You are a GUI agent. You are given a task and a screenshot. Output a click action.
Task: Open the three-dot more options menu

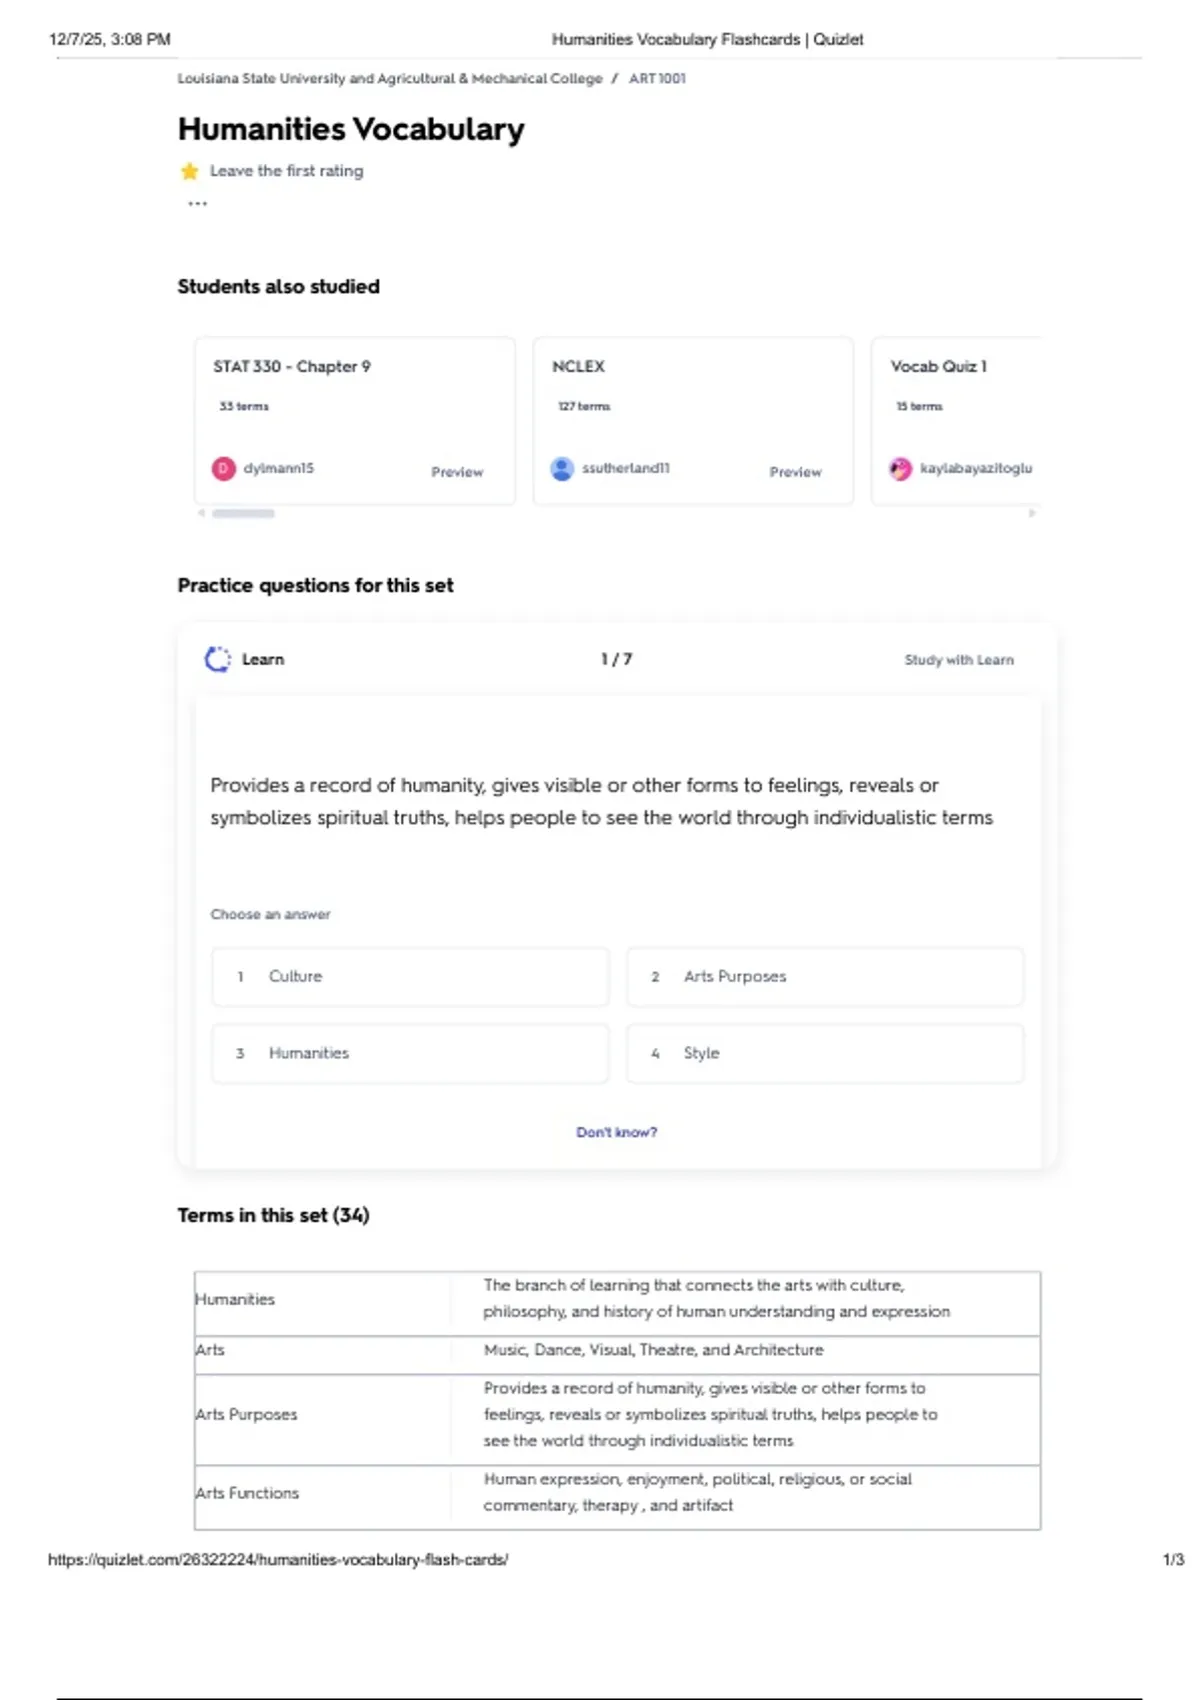pyautogui.click(x=197, y=204)
